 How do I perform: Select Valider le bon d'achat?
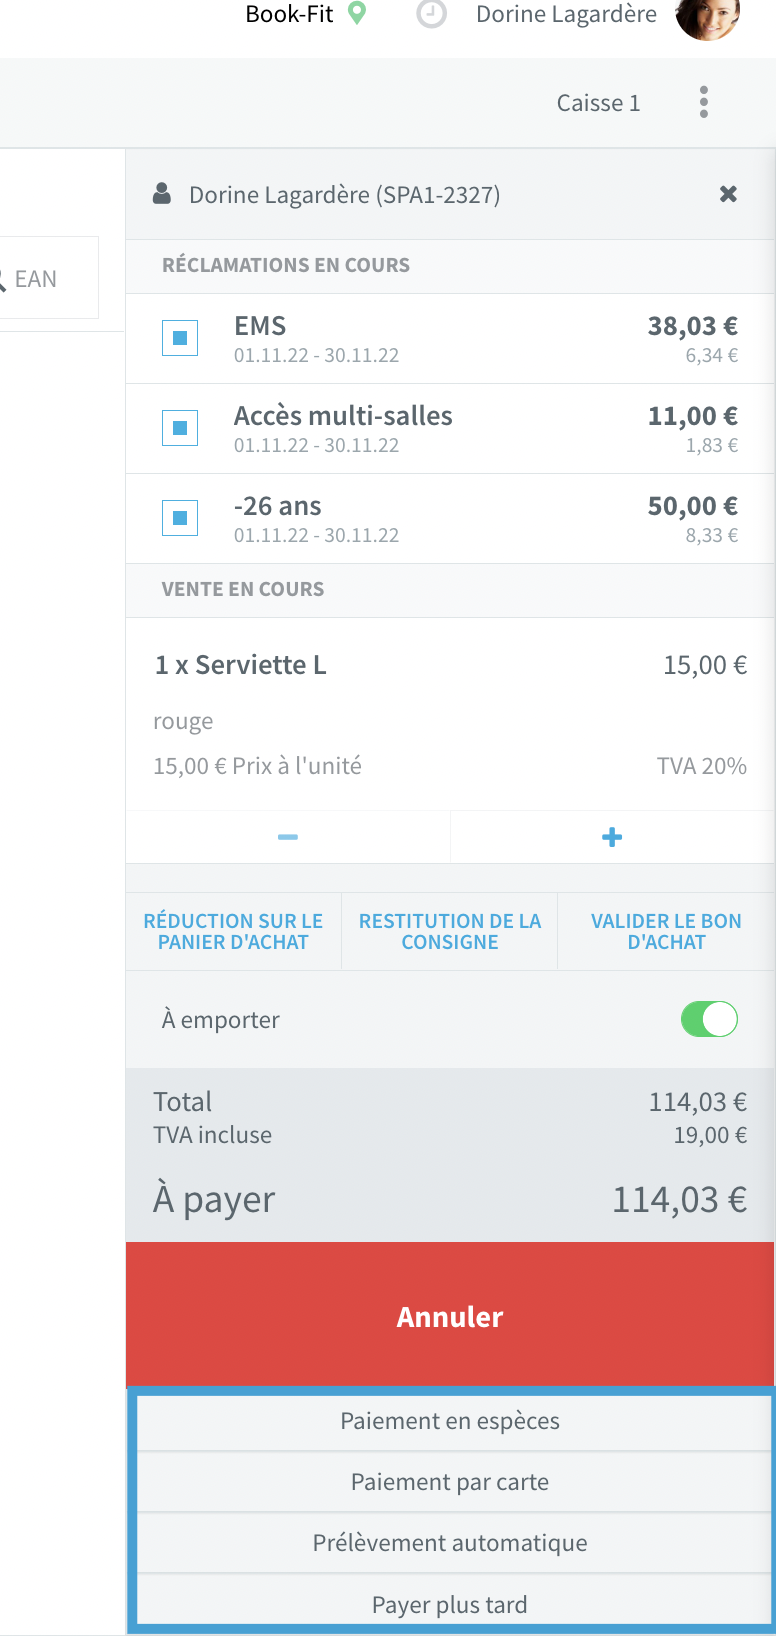tap(666, 931)
